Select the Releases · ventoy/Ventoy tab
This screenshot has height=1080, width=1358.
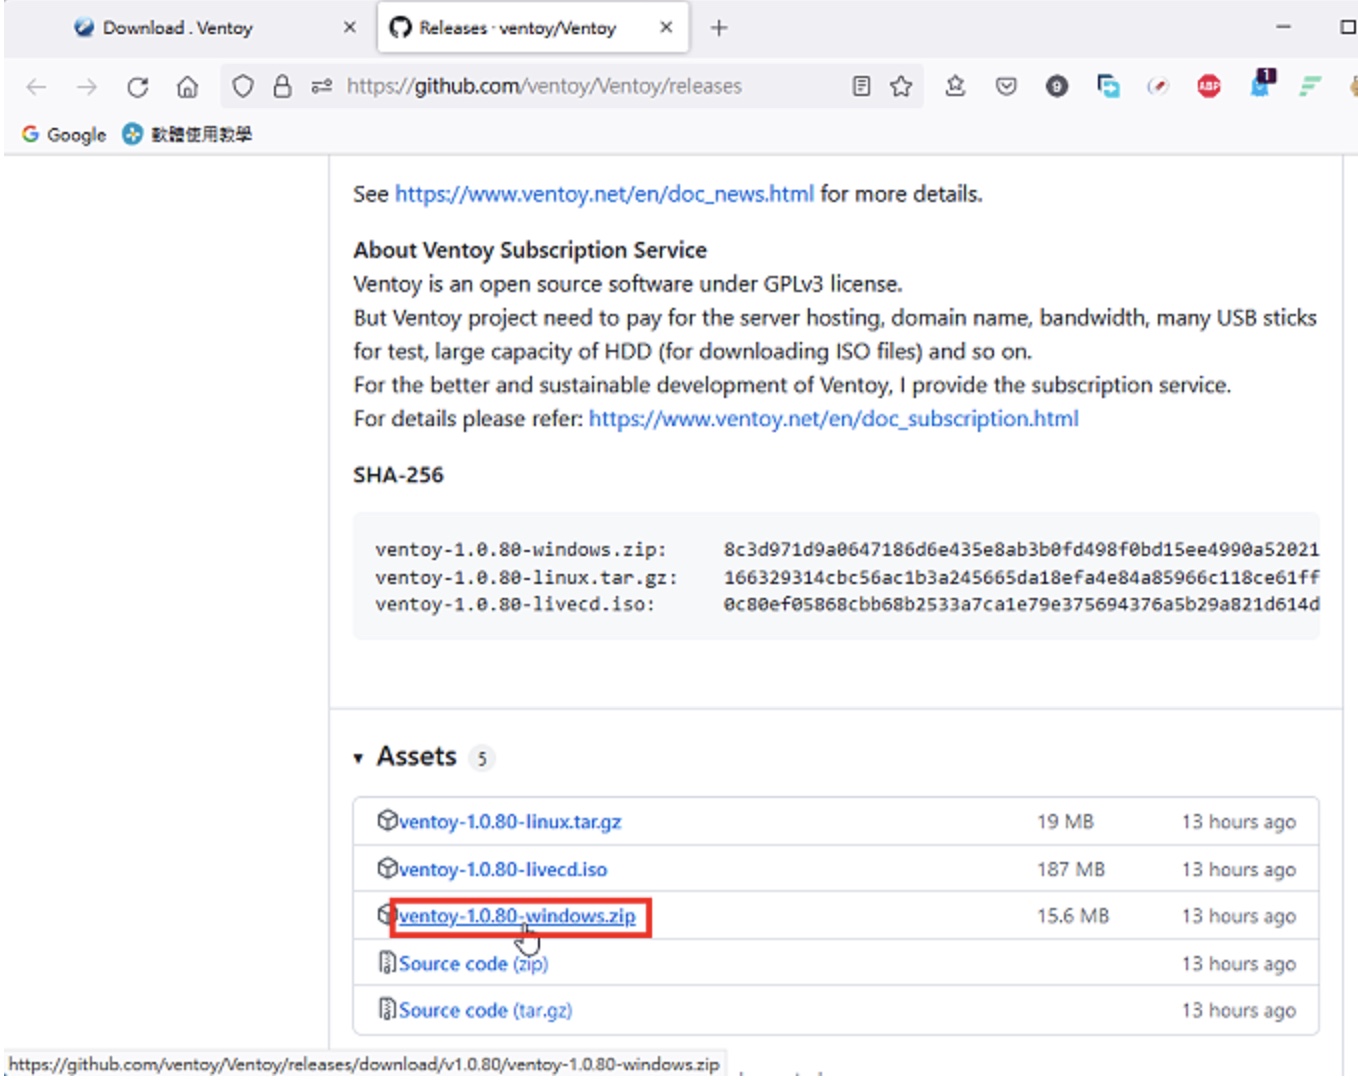tap(532, 28)
